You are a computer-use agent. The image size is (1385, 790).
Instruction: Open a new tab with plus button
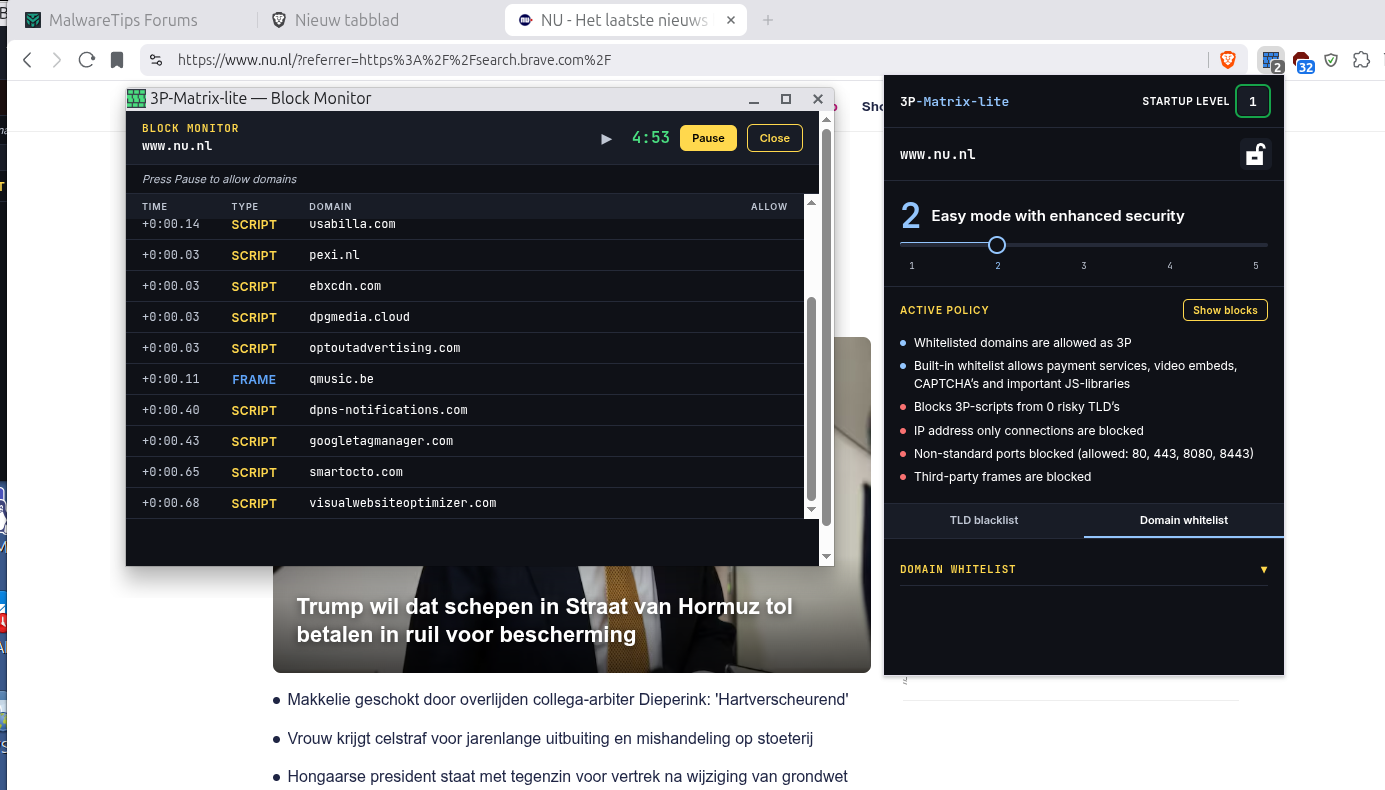coord(768,20)
